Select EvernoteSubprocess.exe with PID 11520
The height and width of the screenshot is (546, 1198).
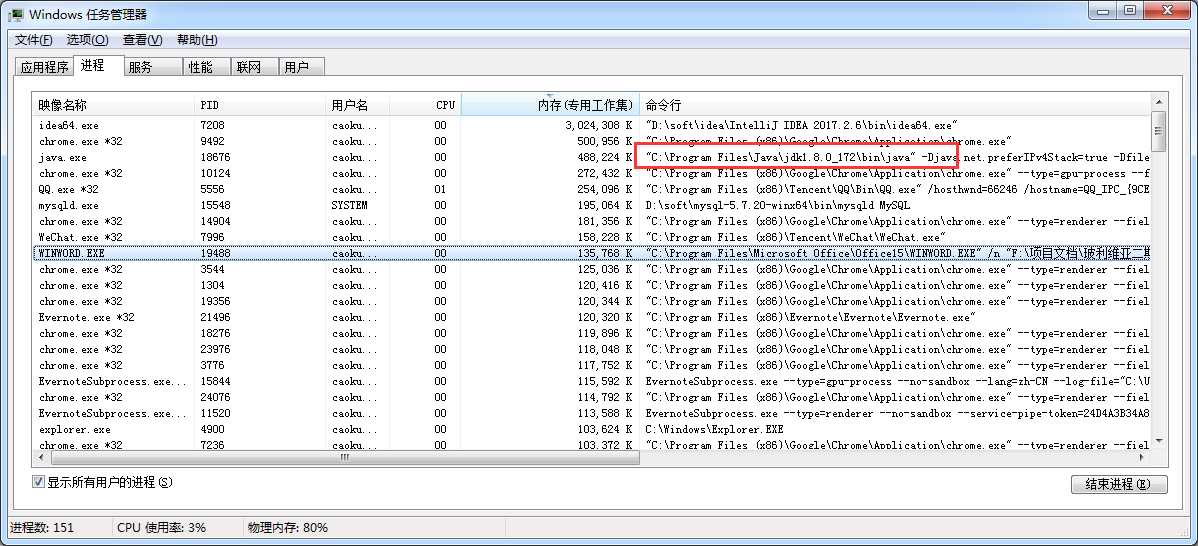click(x=591, y=413)
